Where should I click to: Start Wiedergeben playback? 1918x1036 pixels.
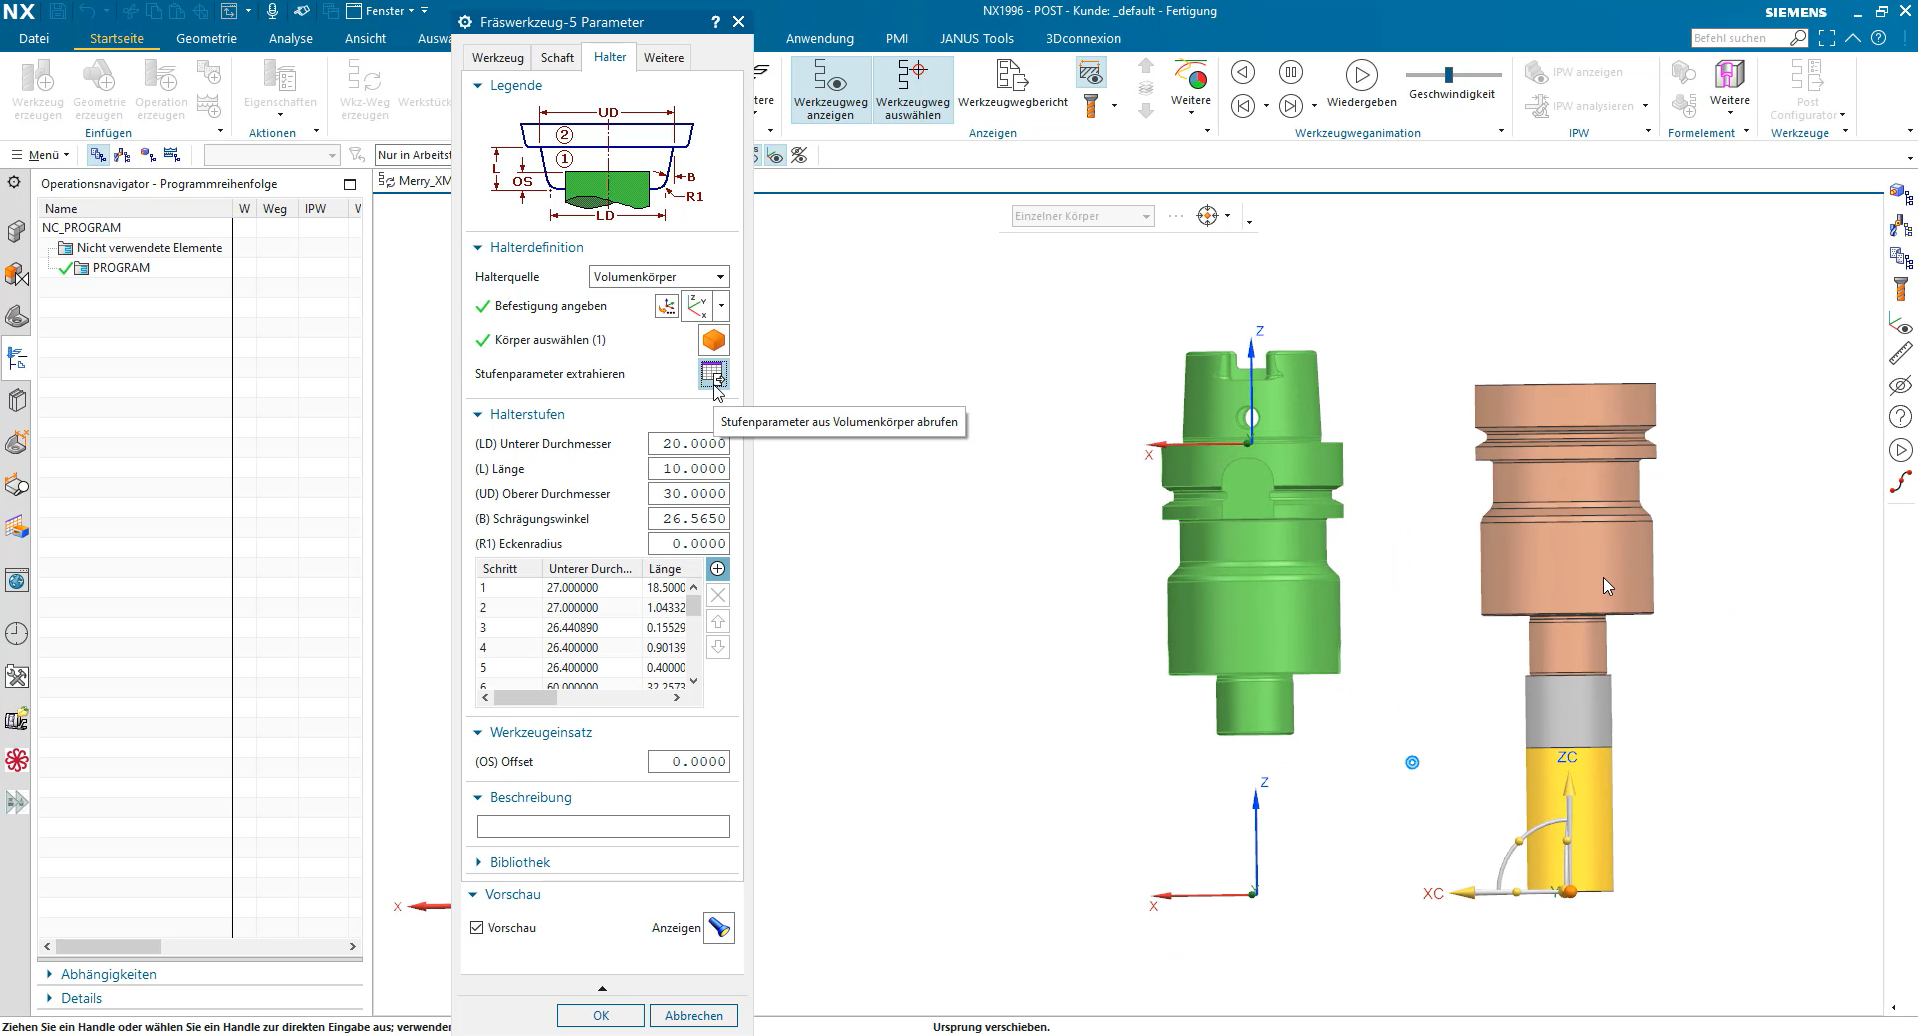click(x=1361, y=84)
